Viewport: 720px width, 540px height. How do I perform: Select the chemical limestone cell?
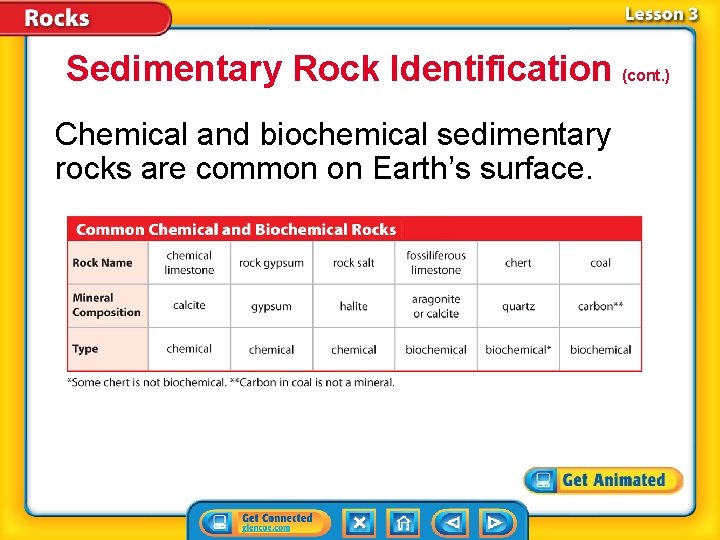[189, 263]
